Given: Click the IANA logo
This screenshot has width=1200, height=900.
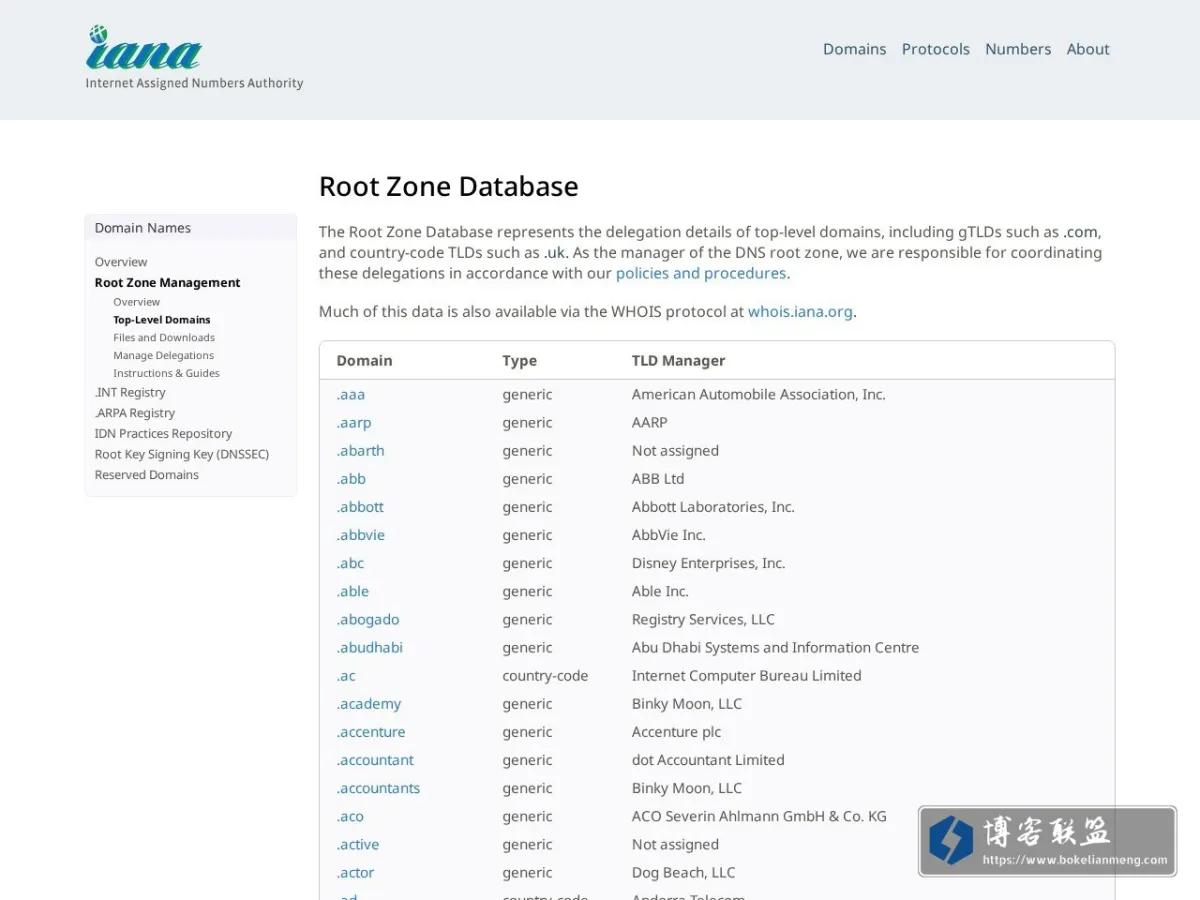Looking at the screenshot, I should coord(194,58).
